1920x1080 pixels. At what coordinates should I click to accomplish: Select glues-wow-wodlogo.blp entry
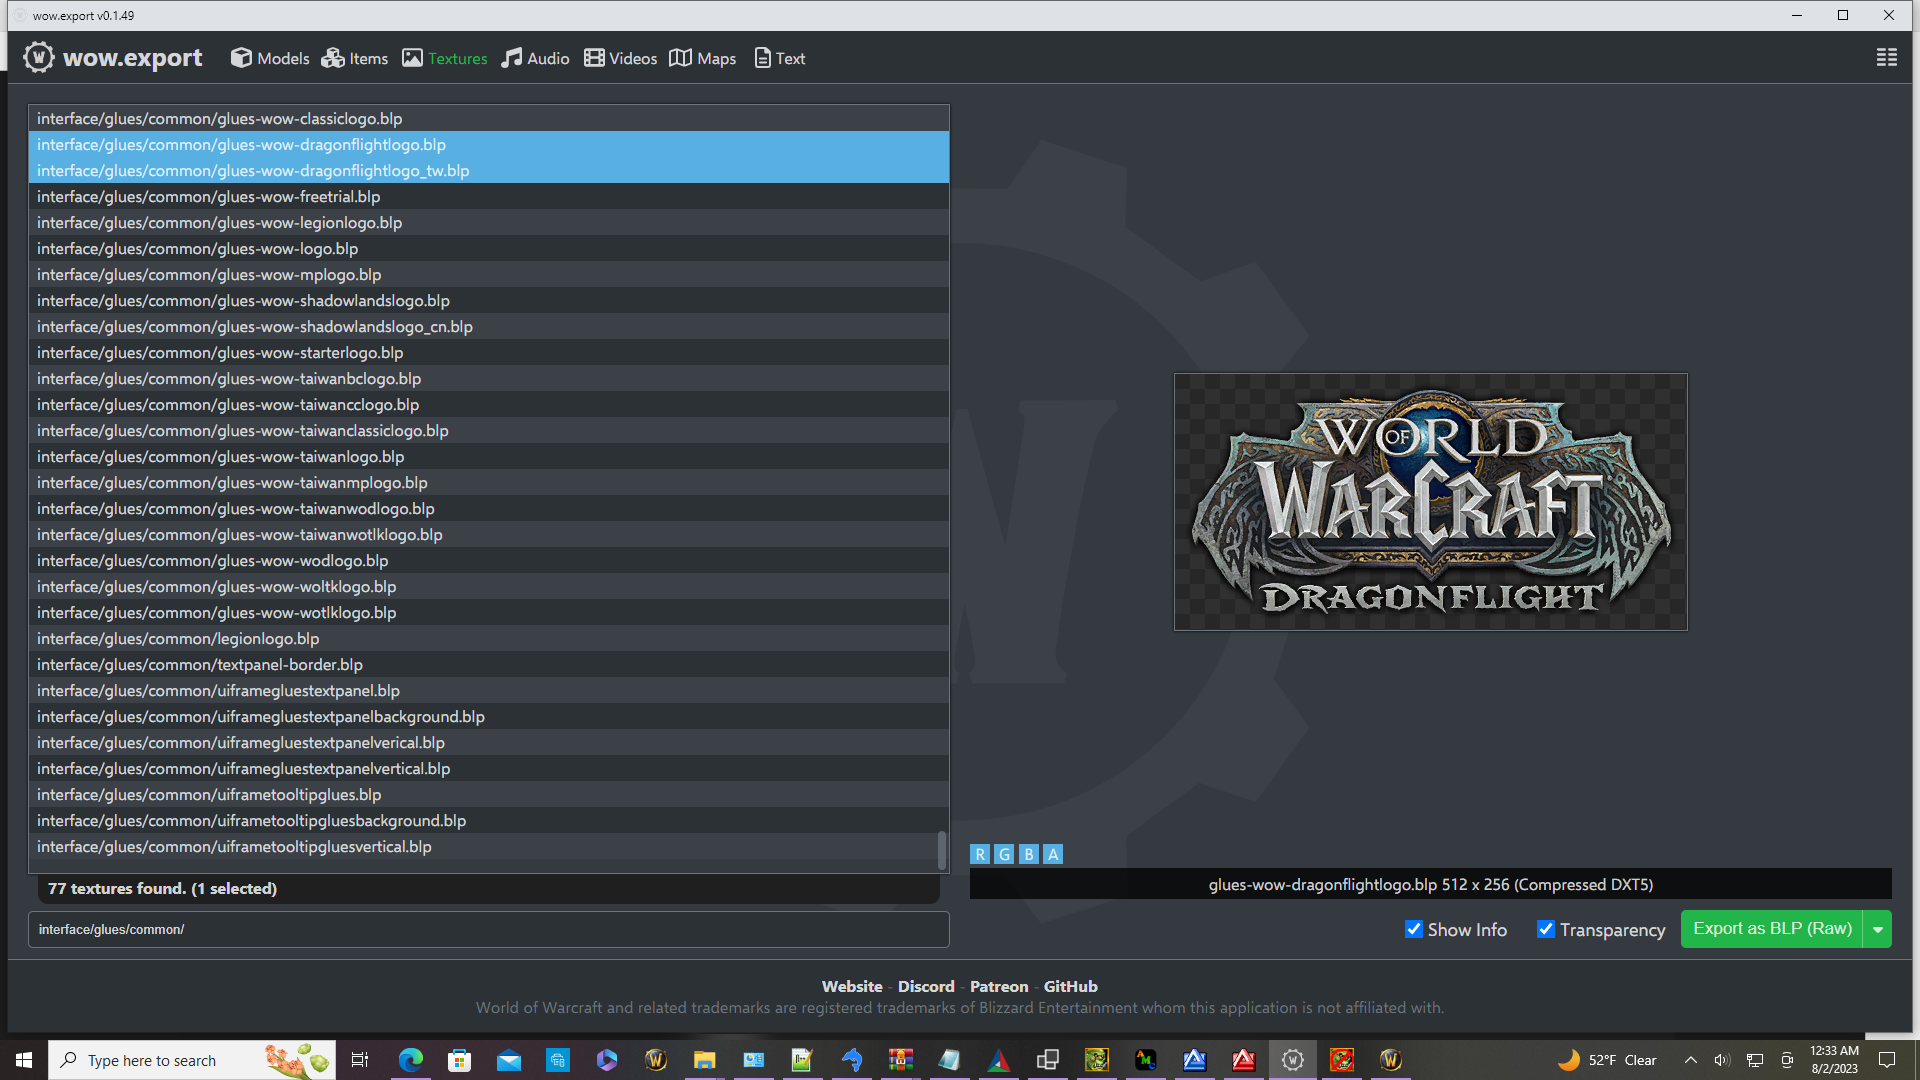pos(489,560)
